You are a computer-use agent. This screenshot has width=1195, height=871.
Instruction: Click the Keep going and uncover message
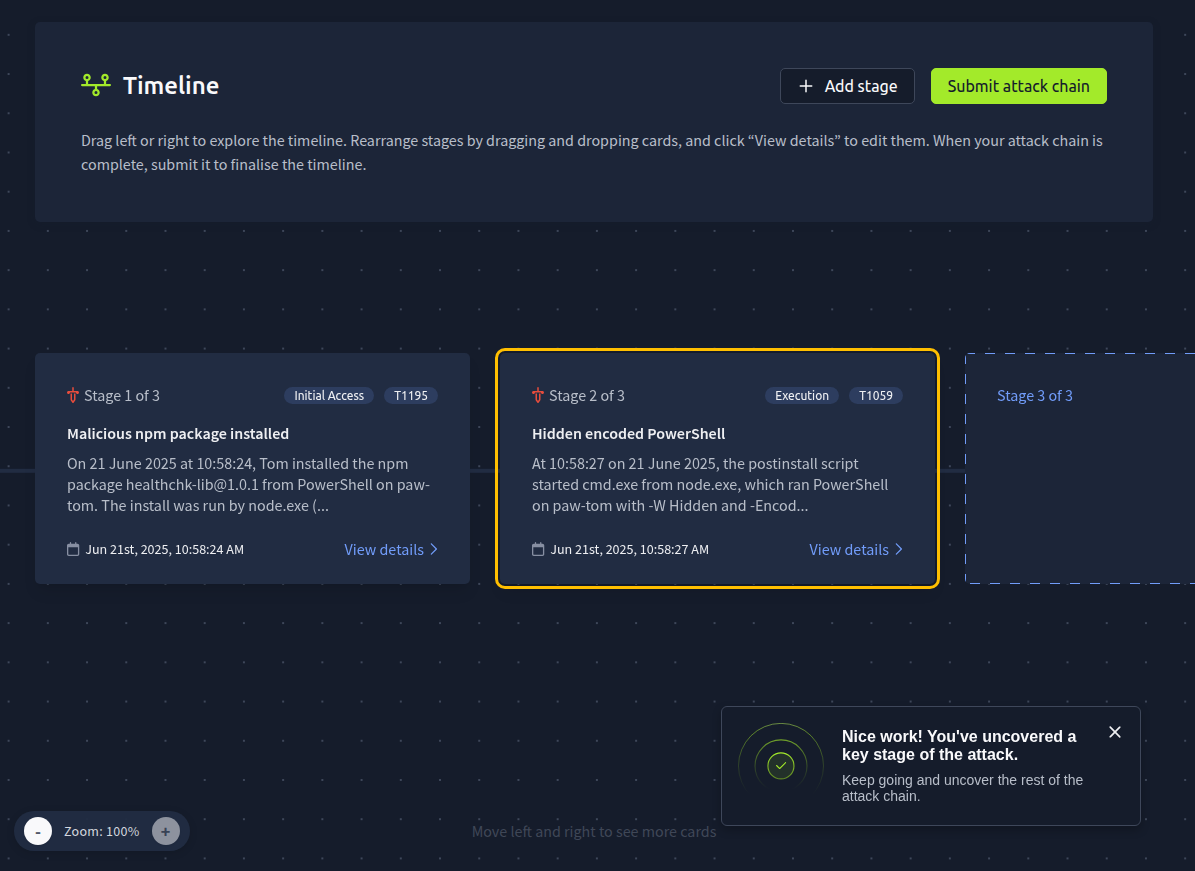click(x=963, y=788)
